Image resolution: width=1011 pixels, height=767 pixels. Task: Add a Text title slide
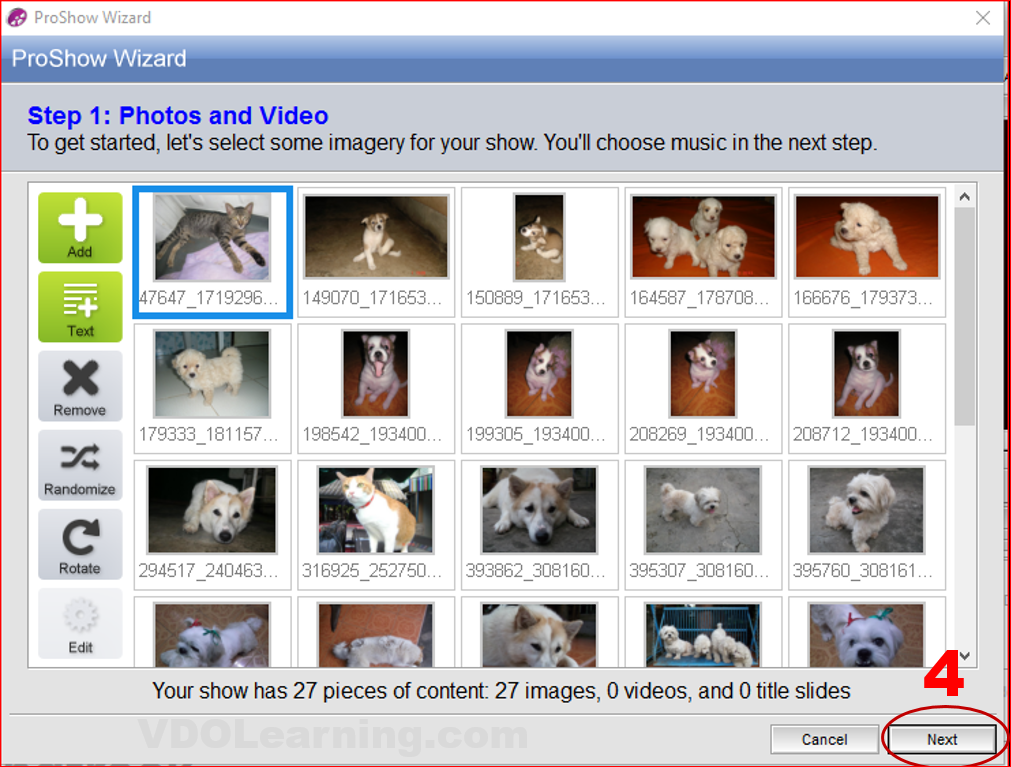click(80, 307)
